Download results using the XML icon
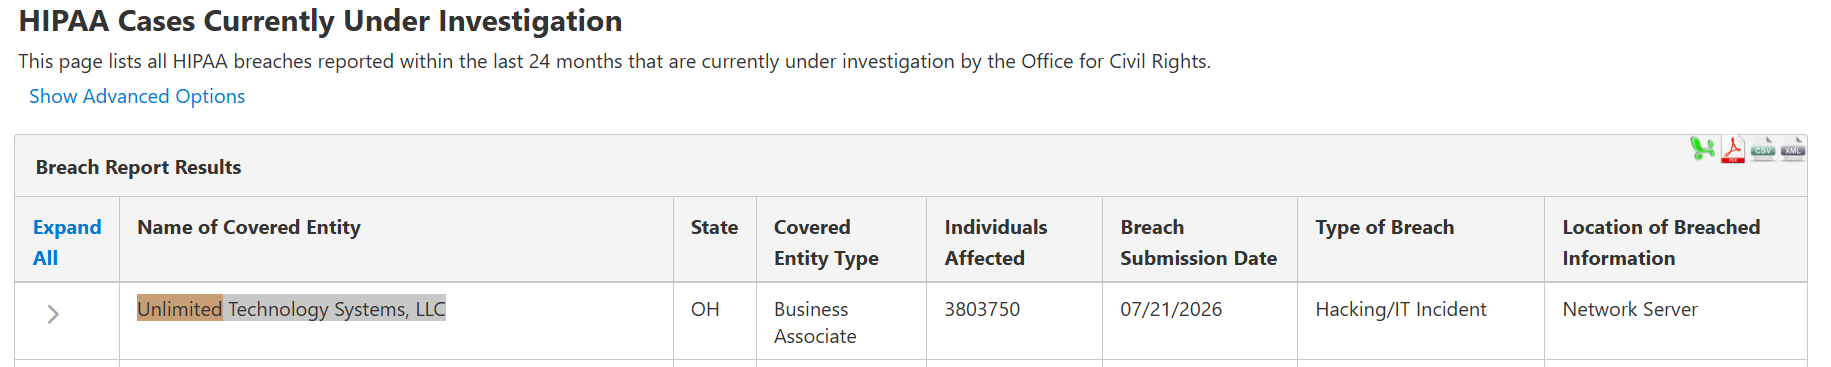The width and height of the screenshot is (1831, 367). point(1792,150)
